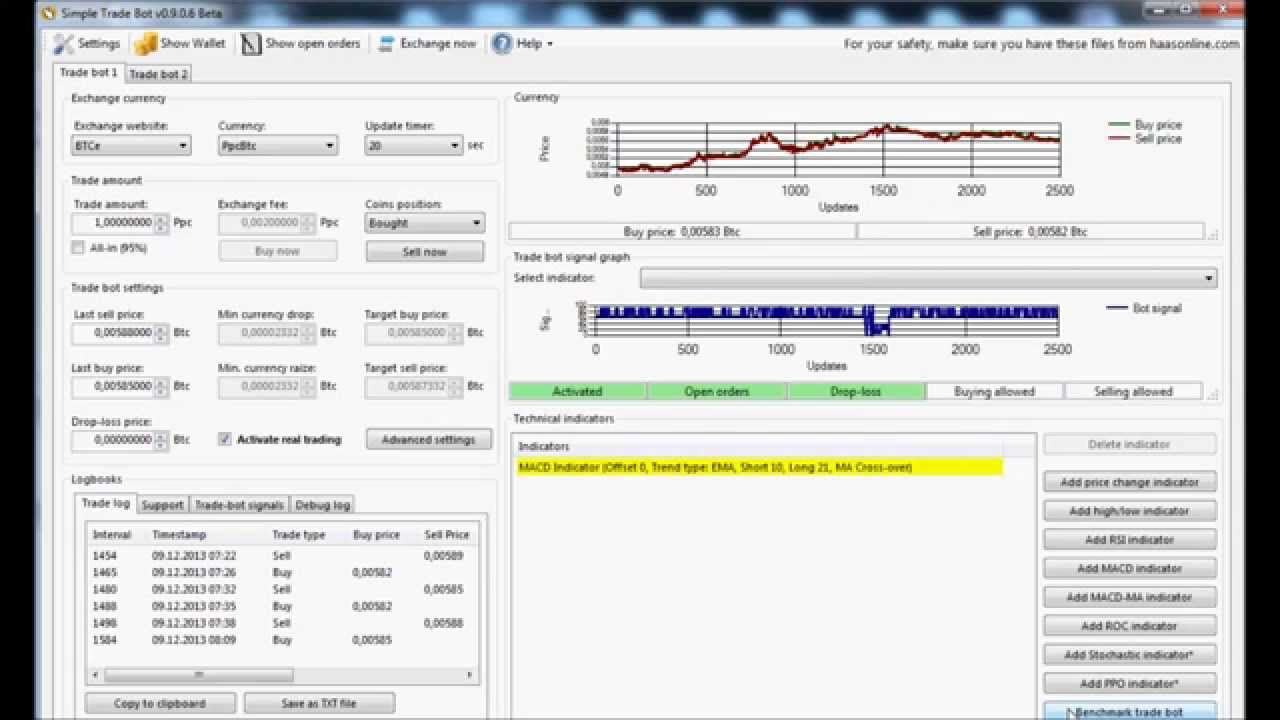1280x720 pixels.
Task: Click the app icon in the title bar
Action: point(47,13)
